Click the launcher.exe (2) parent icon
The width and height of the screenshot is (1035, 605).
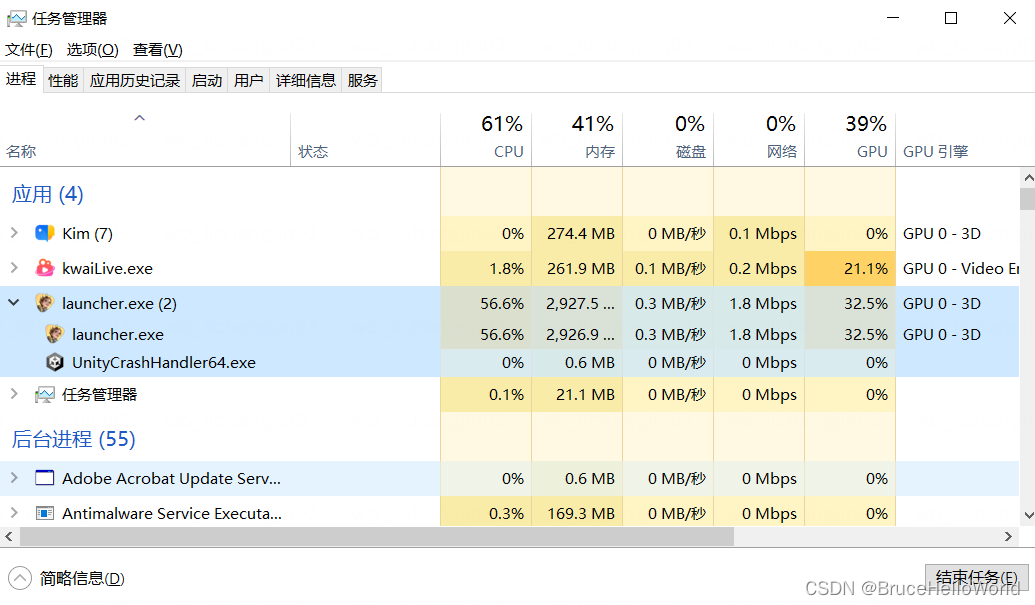[45, 303]
